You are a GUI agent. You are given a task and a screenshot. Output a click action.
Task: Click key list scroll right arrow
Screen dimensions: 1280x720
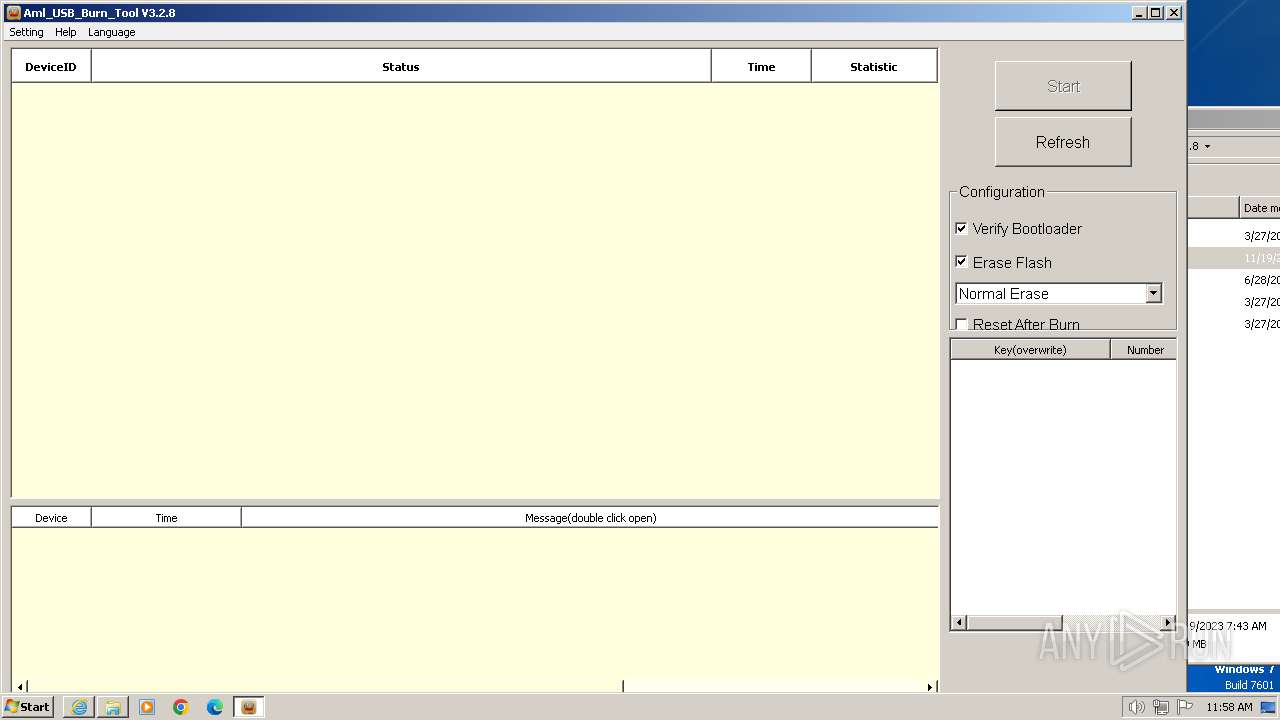click(1167, 623)
